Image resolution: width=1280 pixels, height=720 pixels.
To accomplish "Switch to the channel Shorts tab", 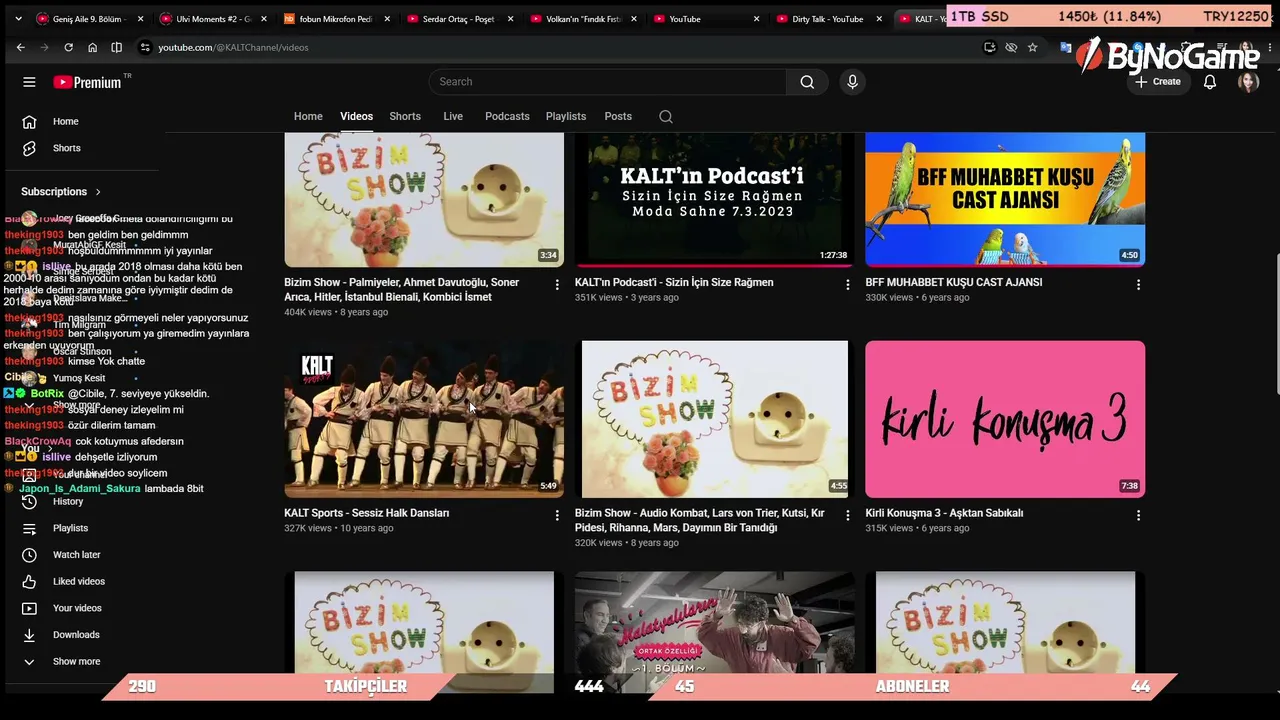I will 405,116.
